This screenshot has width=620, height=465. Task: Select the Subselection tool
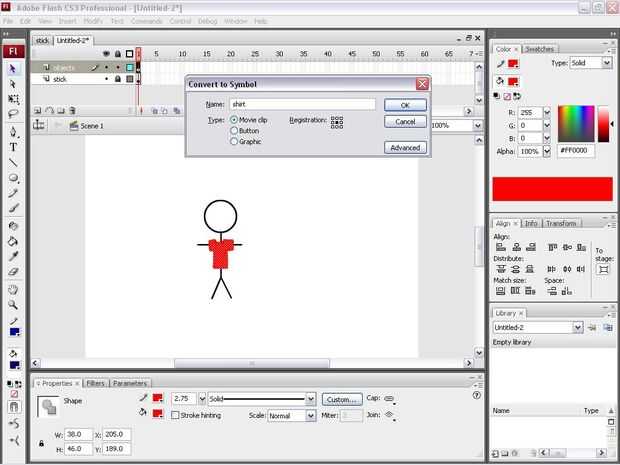pos(13,84)
